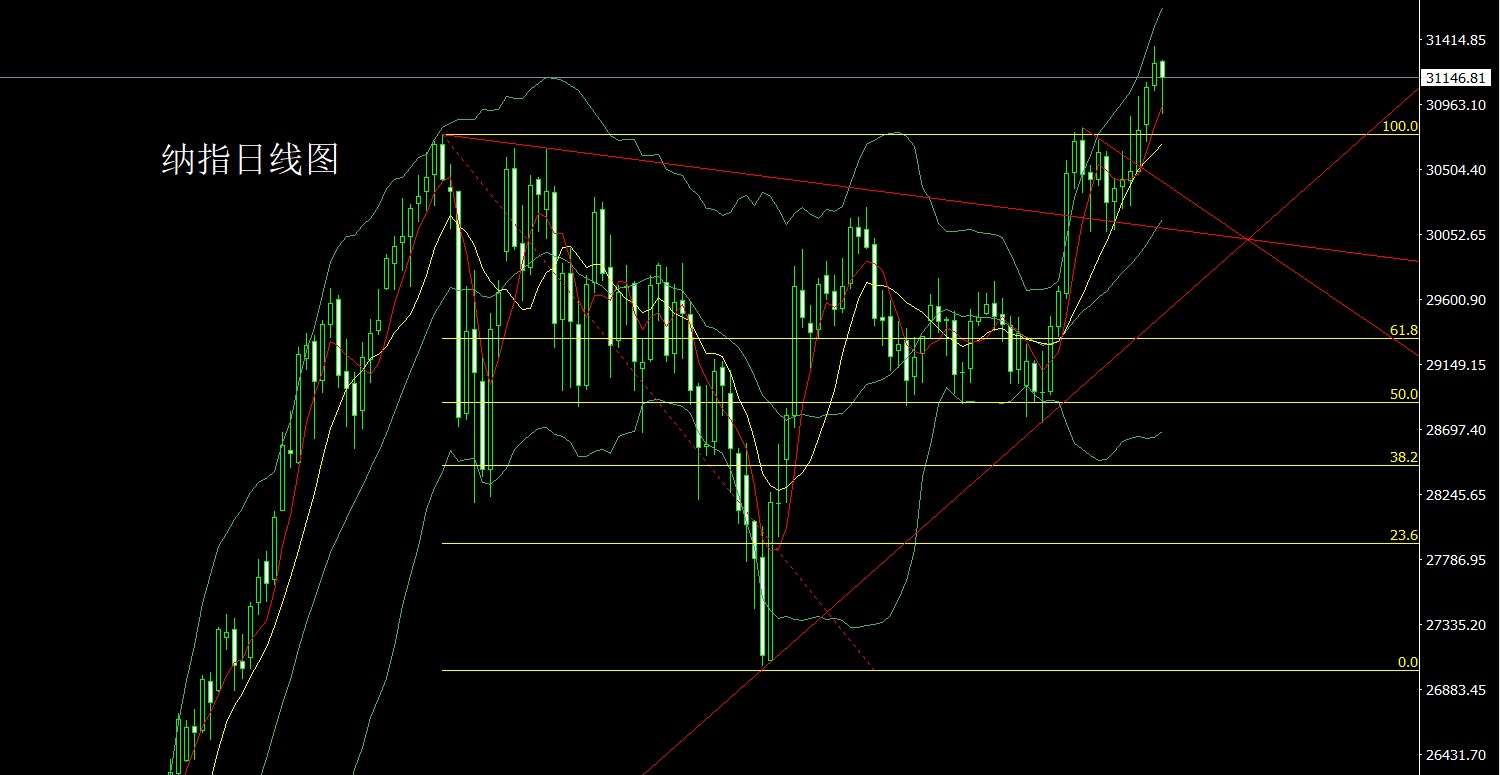Click the 30963.10 price axis label
Screen dimensions: 1500x775
[x=1456, y=105]
